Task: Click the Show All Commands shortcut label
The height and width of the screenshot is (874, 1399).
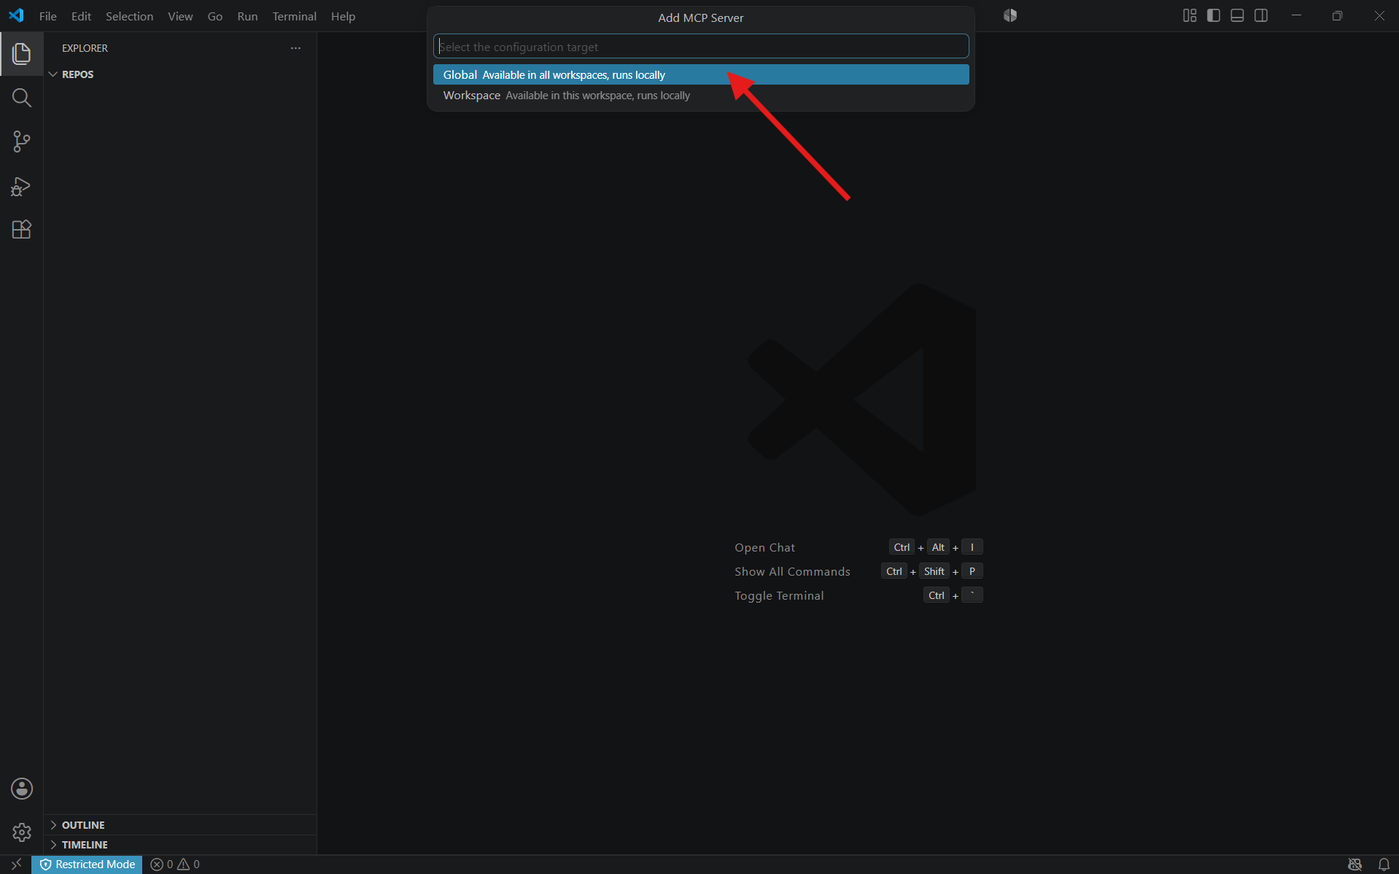Action: point(792,571)
